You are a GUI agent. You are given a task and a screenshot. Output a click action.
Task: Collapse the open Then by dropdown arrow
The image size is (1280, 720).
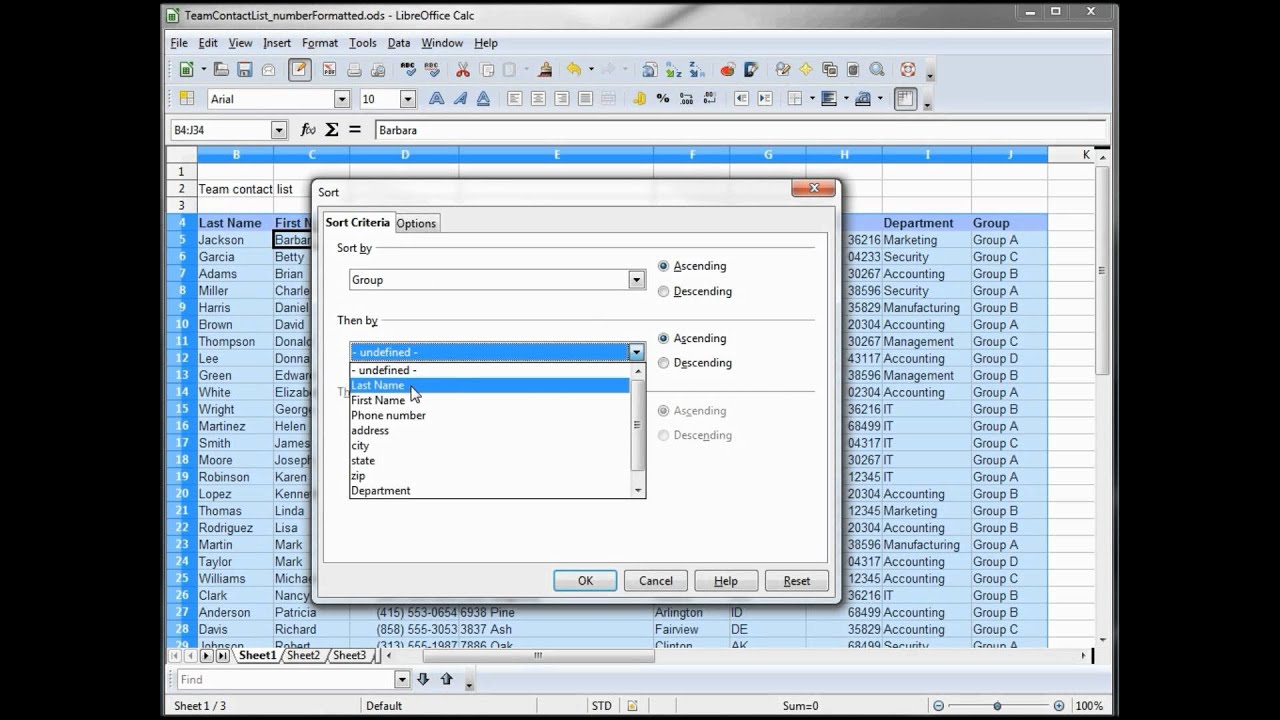[x=636, y=352]
